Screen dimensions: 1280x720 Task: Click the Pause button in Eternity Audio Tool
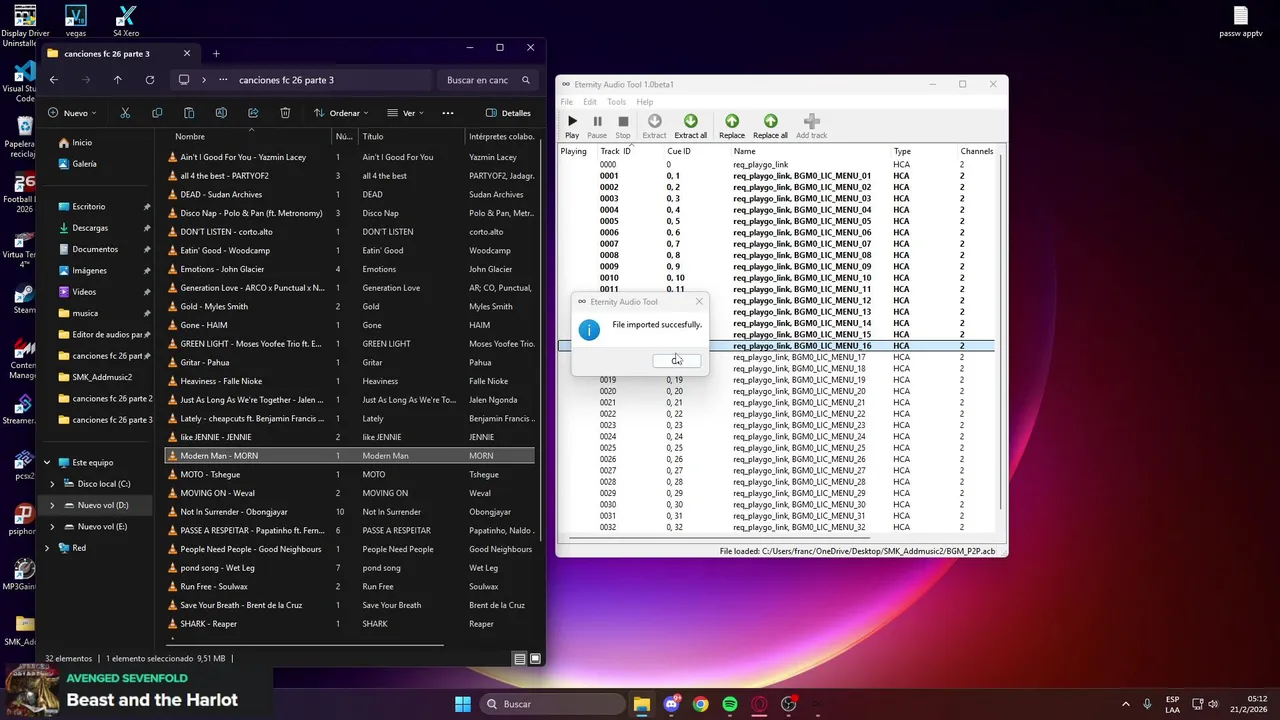597,126
